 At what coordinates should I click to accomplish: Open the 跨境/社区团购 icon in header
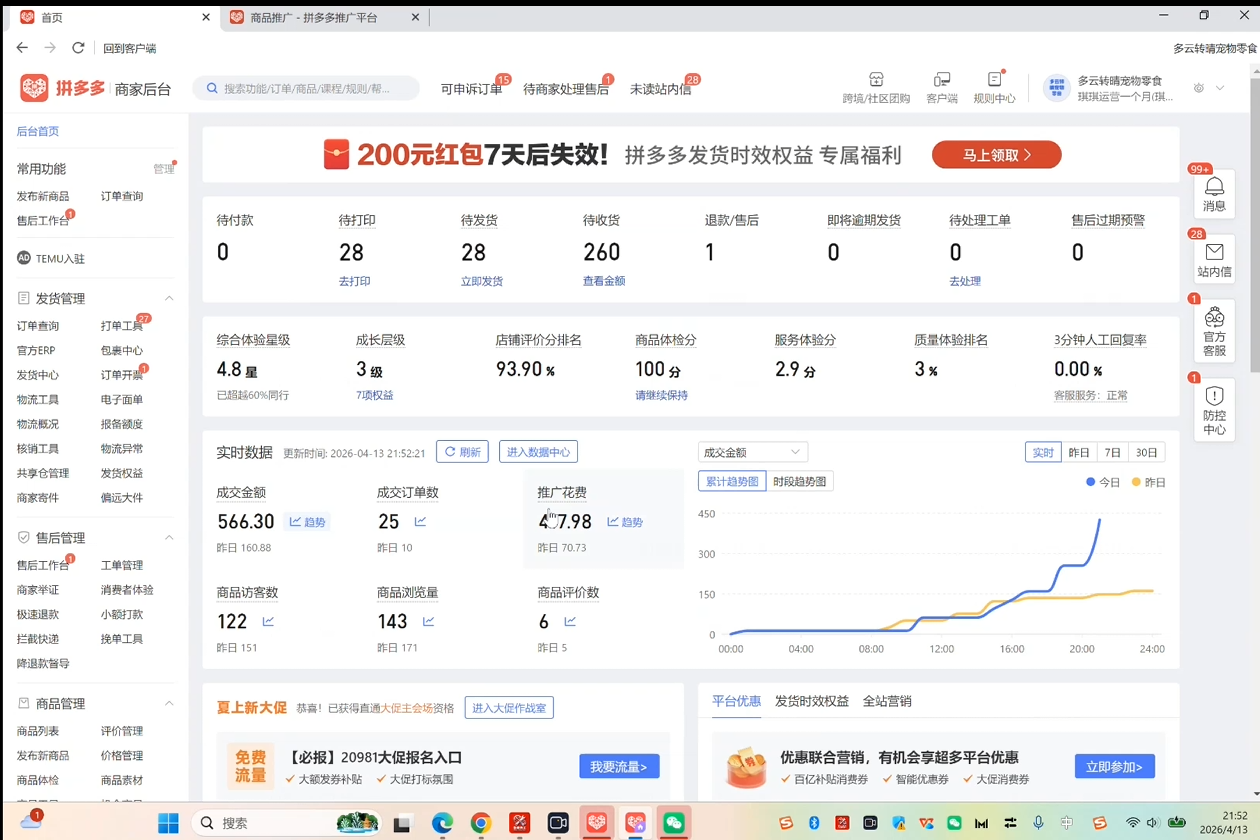[x=876, y=80]
